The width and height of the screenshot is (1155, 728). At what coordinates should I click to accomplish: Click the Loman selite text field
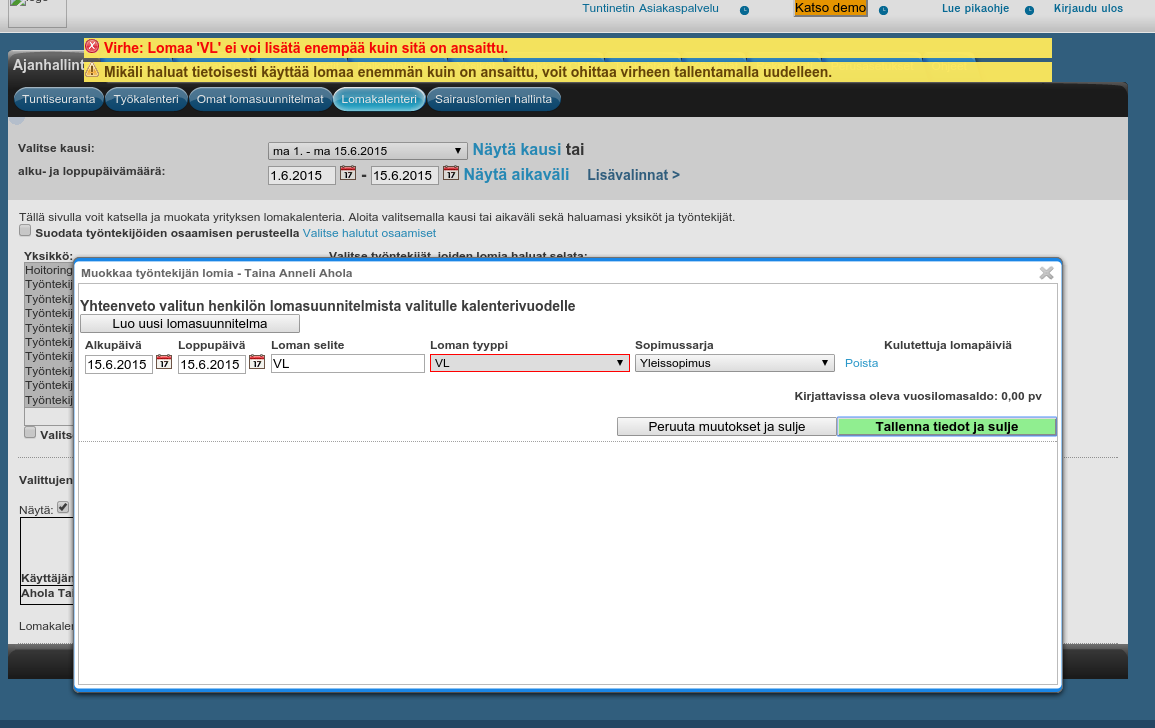point(348,364)
